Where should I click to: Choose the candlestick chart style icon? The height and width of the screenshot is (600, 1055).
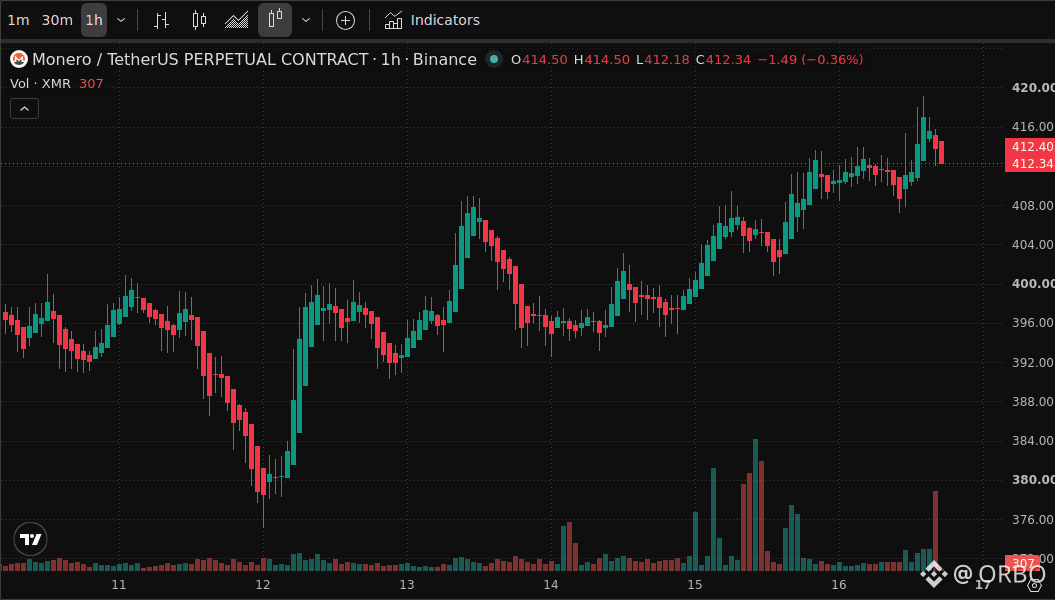click(199, 20)
